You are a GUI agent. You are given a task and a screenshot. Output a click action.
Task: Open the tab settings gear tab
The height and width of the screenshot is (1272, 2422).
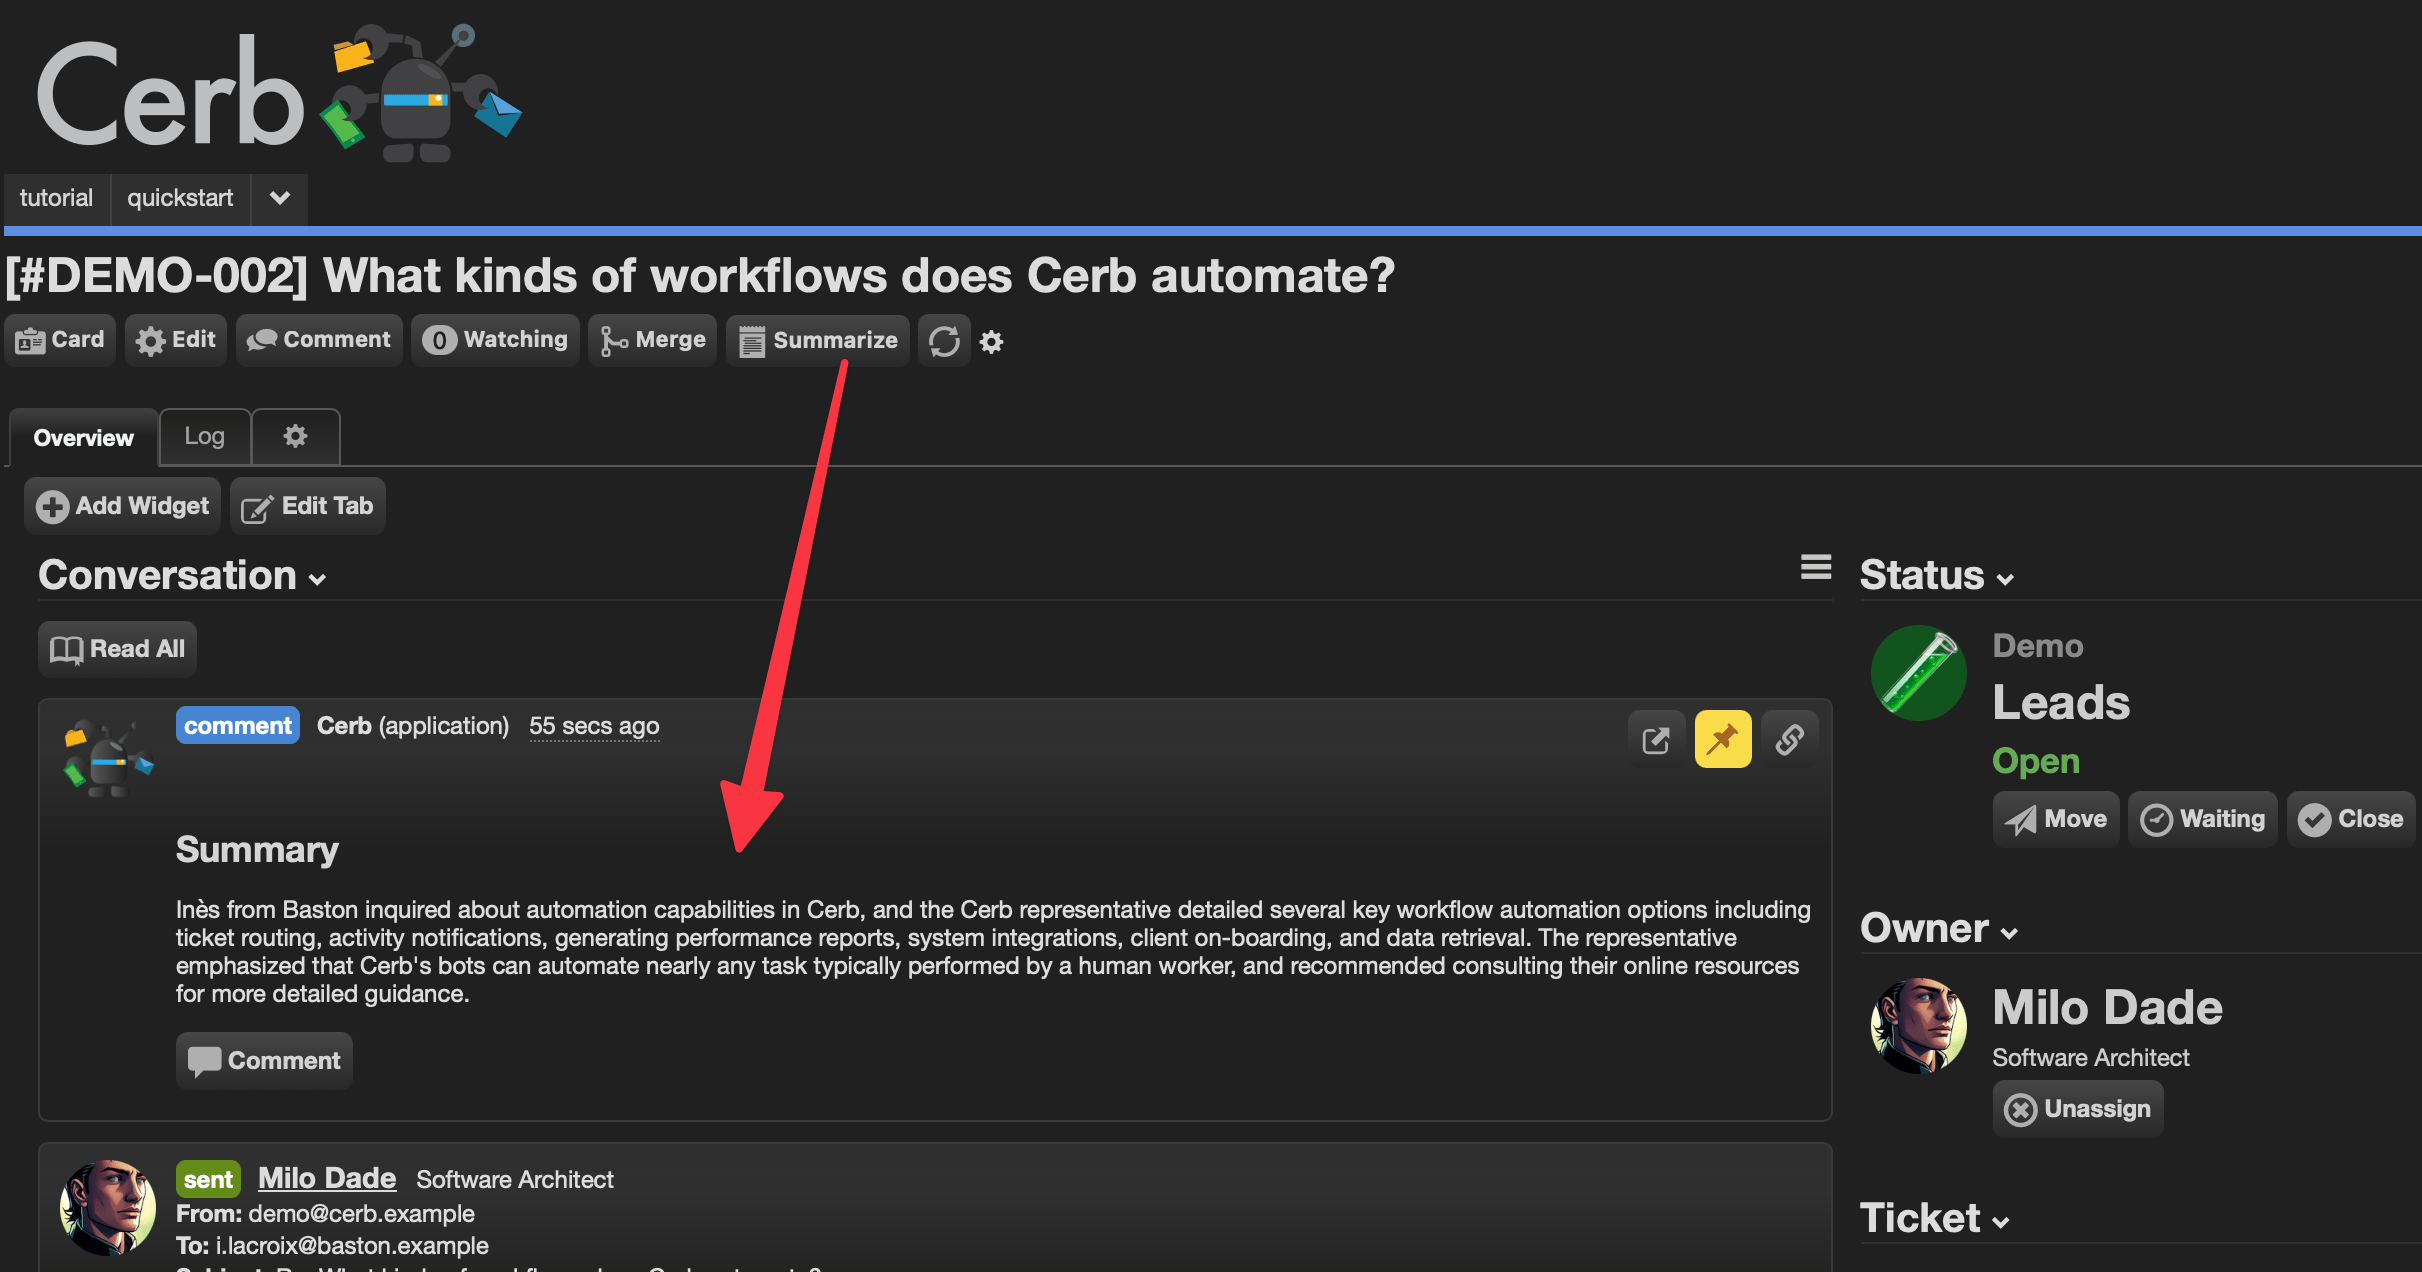click(x=295, y=436)
